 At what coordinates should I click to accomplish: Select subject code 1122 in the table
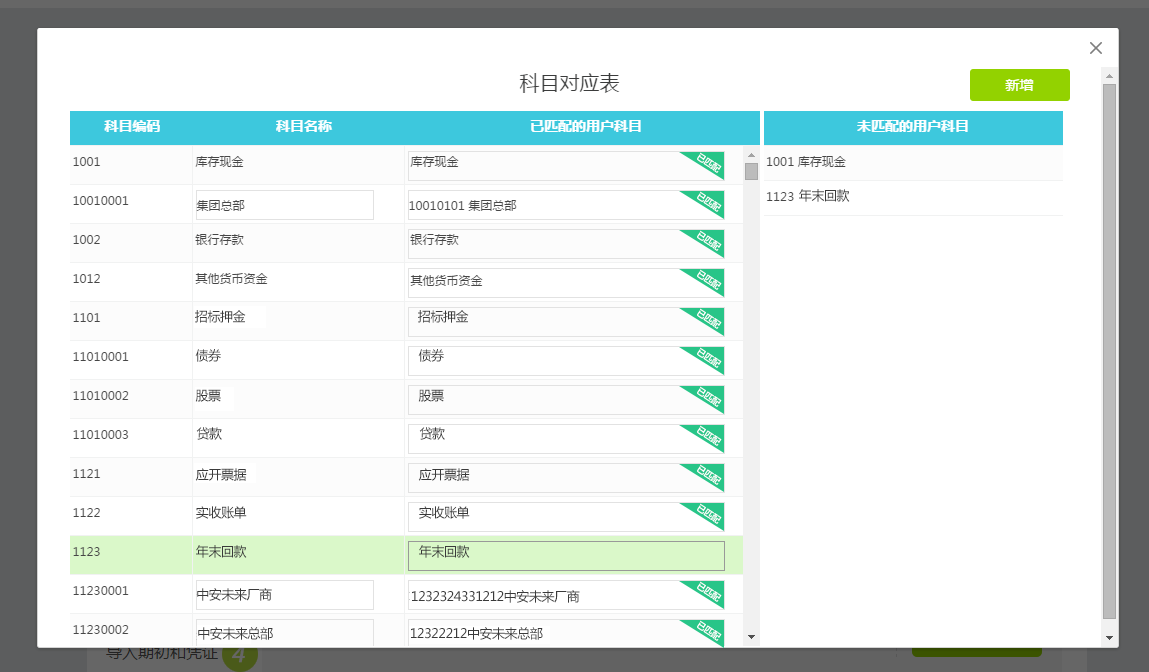tap(86, 513)
